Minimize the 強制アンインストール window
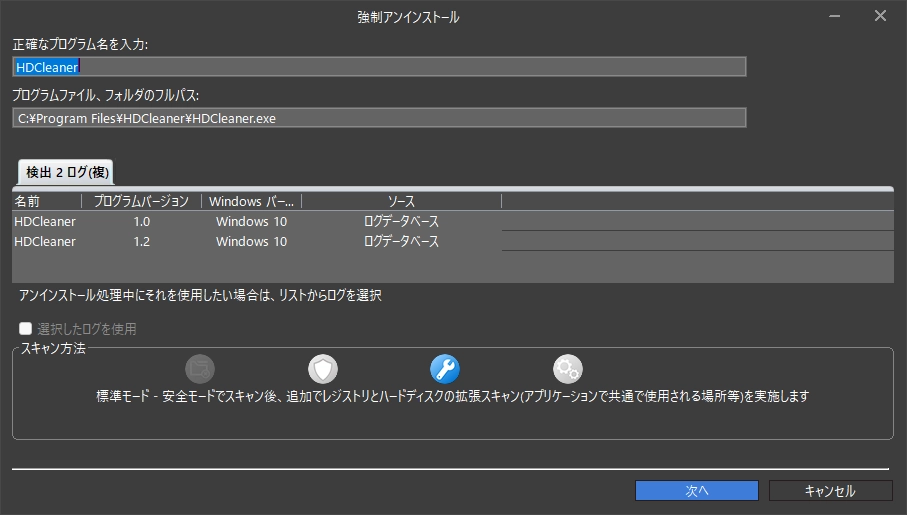The width and height of the screenshot is (907, 515). pos(834,16)
